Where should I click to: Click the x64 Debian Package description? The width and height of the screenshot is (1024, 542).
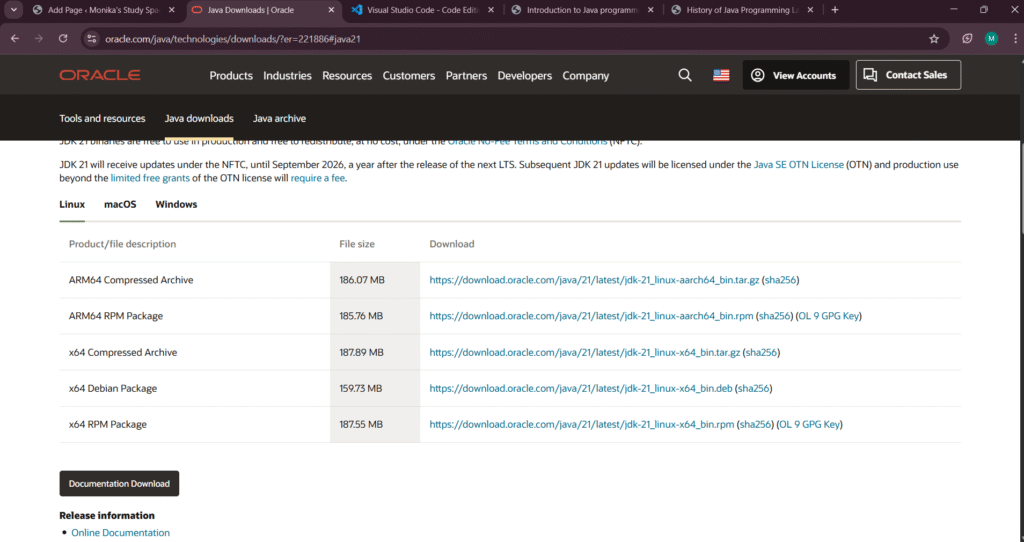tap(113, 389)
